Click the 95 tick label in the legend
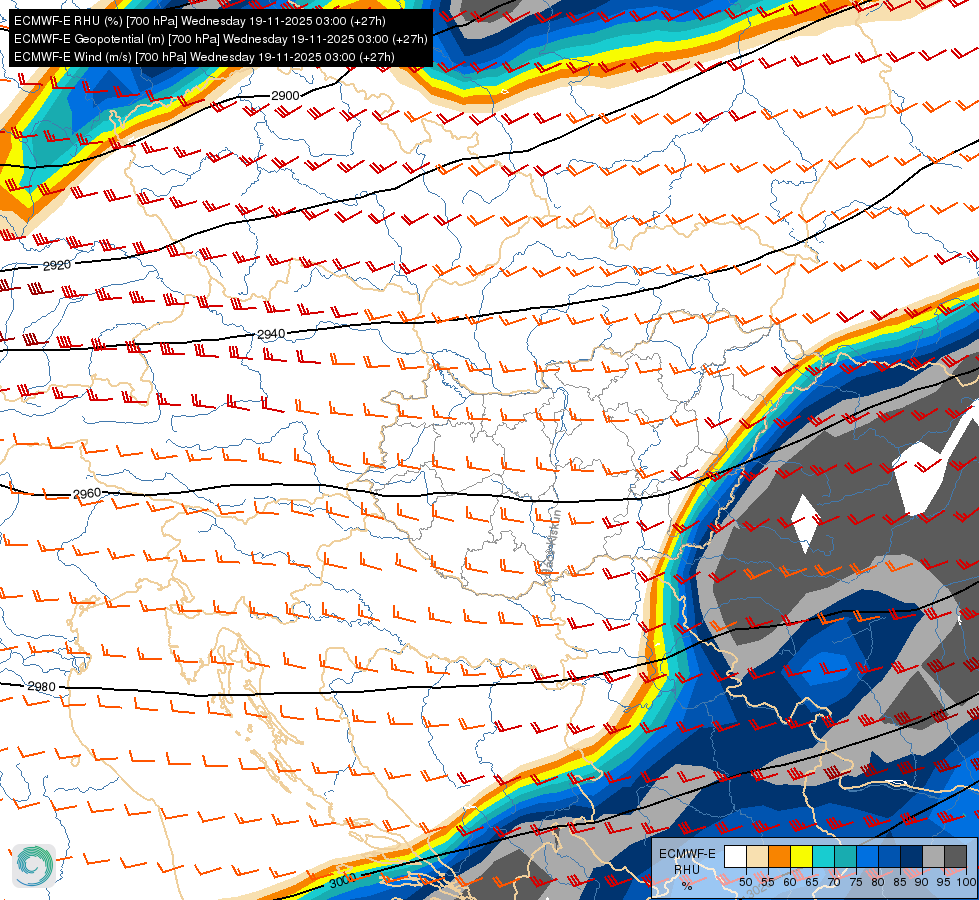The height and width of the screenshot is (900, 979). 943,882
